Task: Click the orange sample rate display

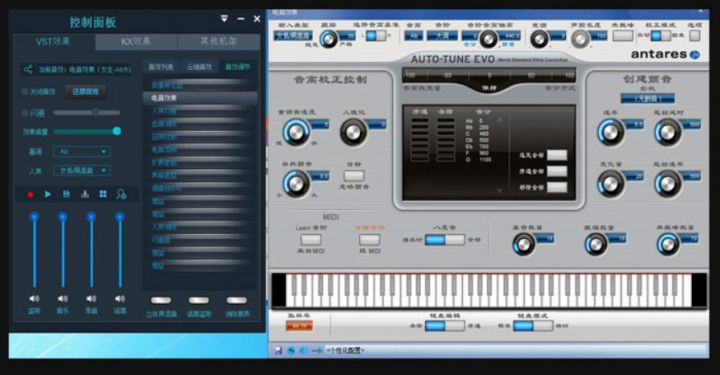Action: point(299,326)
